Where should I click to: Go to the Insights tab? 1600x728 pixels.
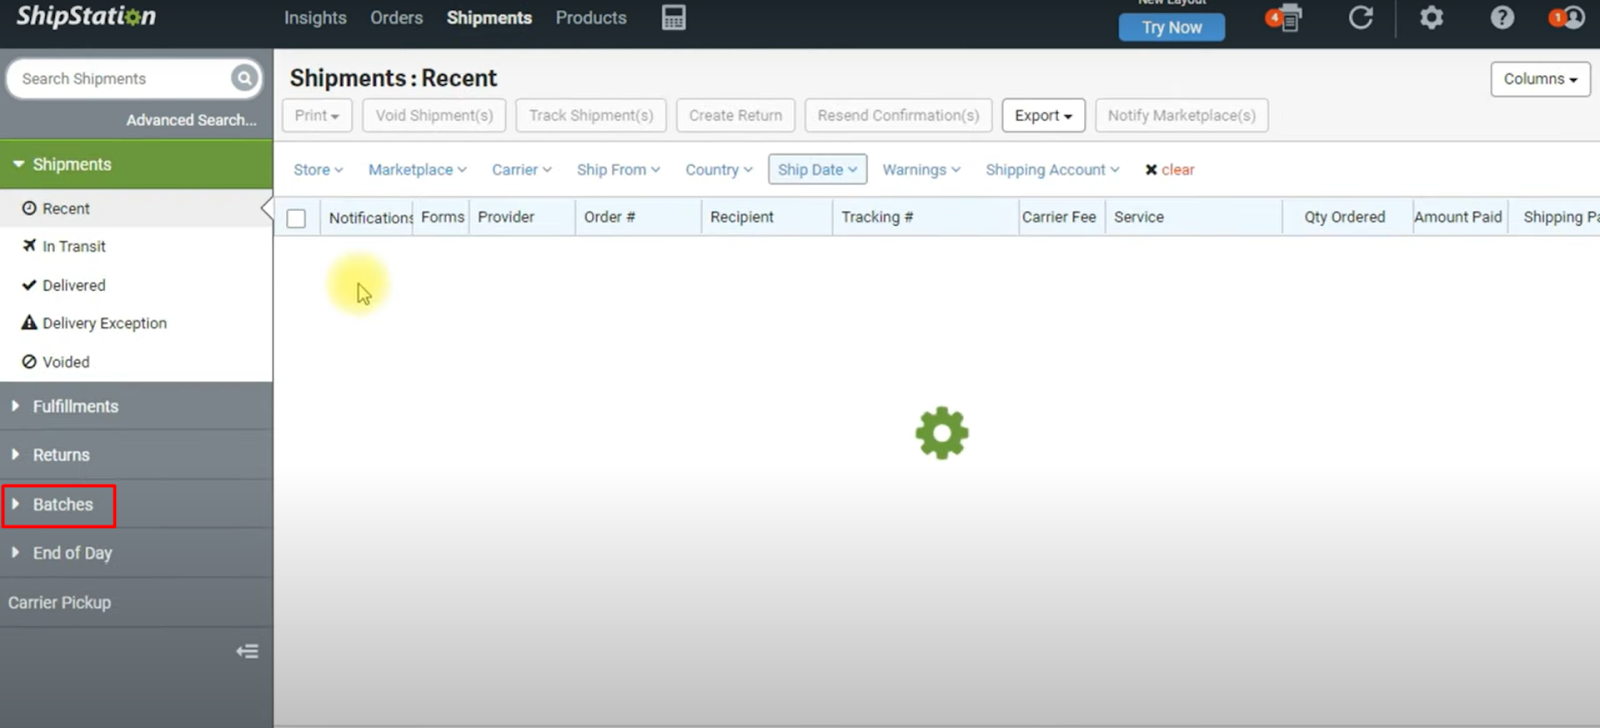315,18
